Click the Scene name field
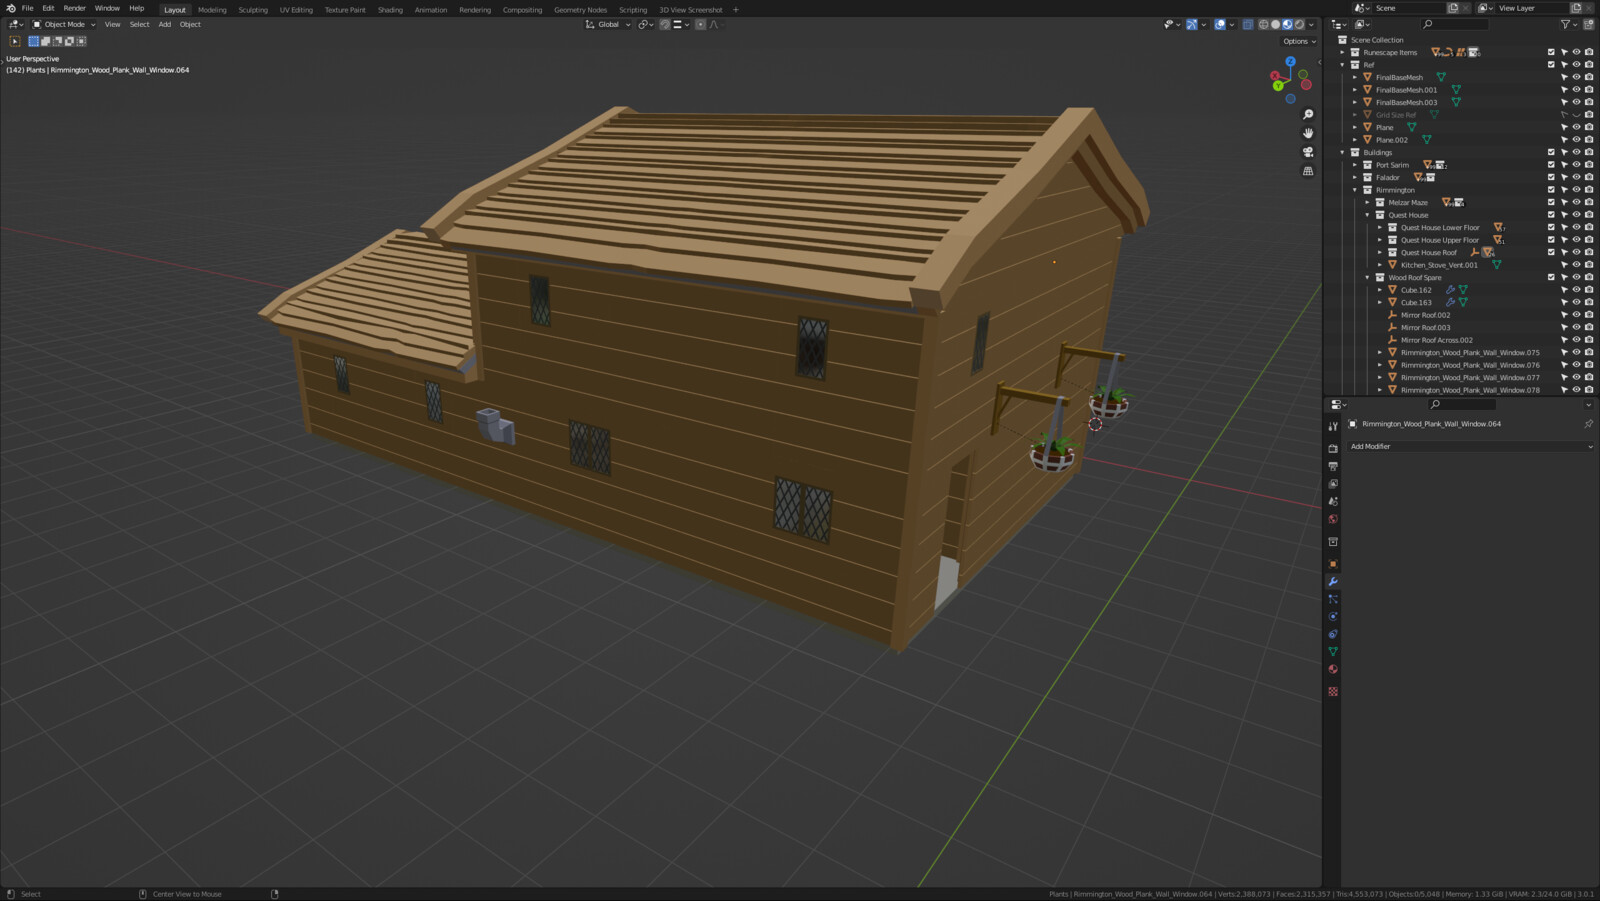 tap(1408, 8)
